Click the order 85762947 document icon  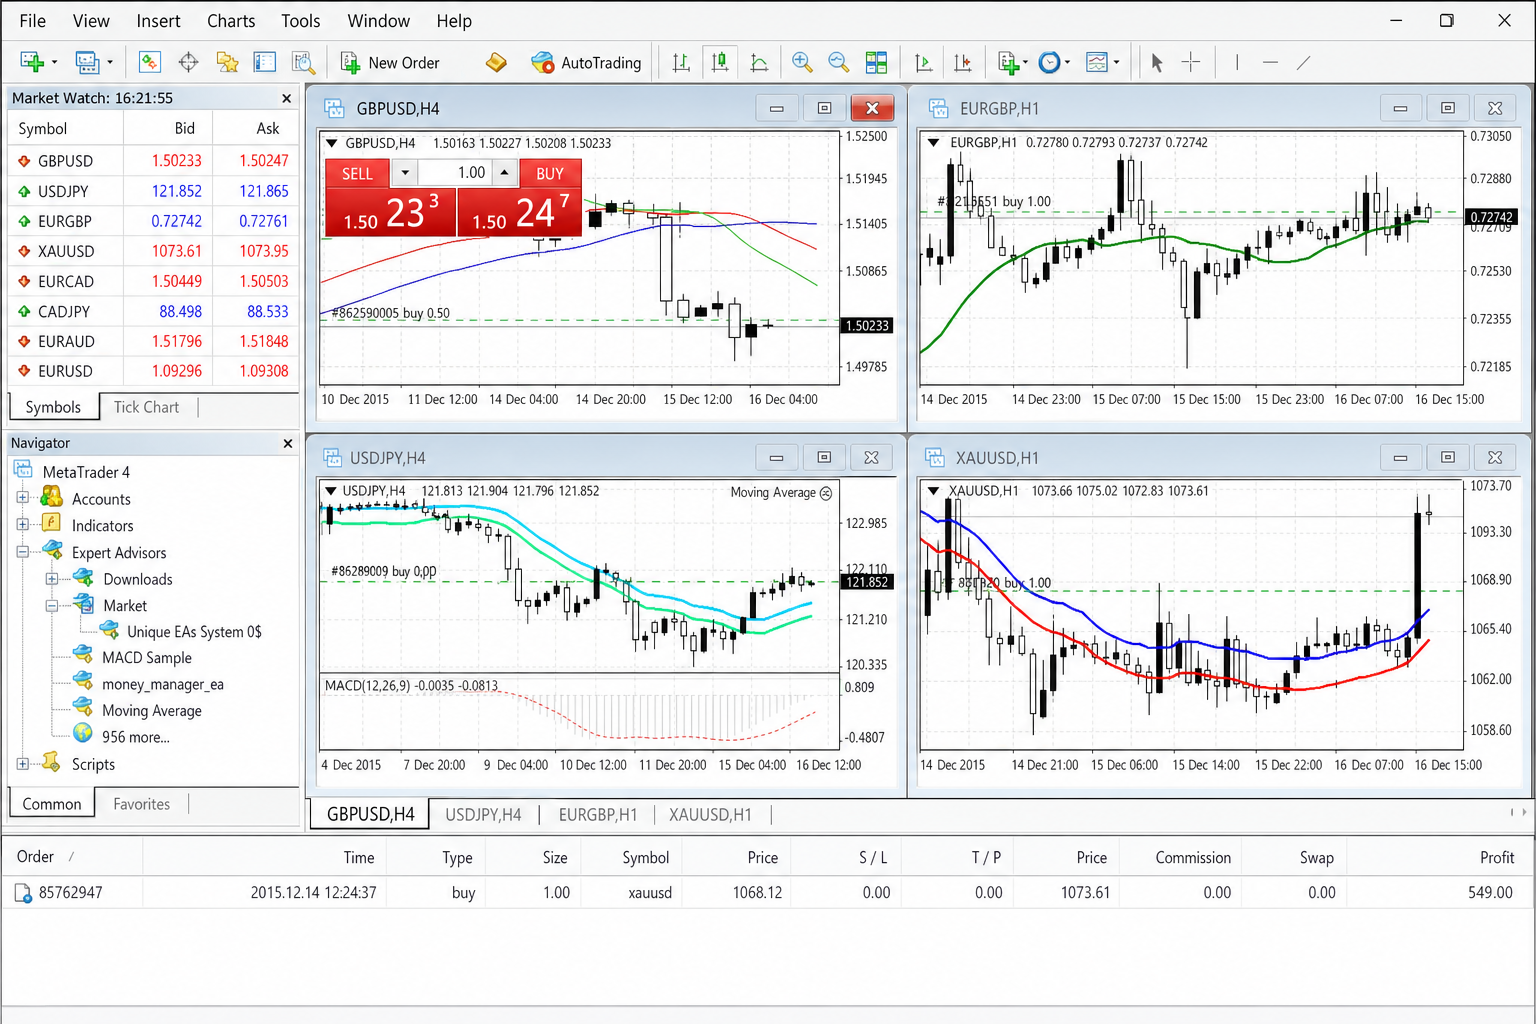(x=23, y=893)
